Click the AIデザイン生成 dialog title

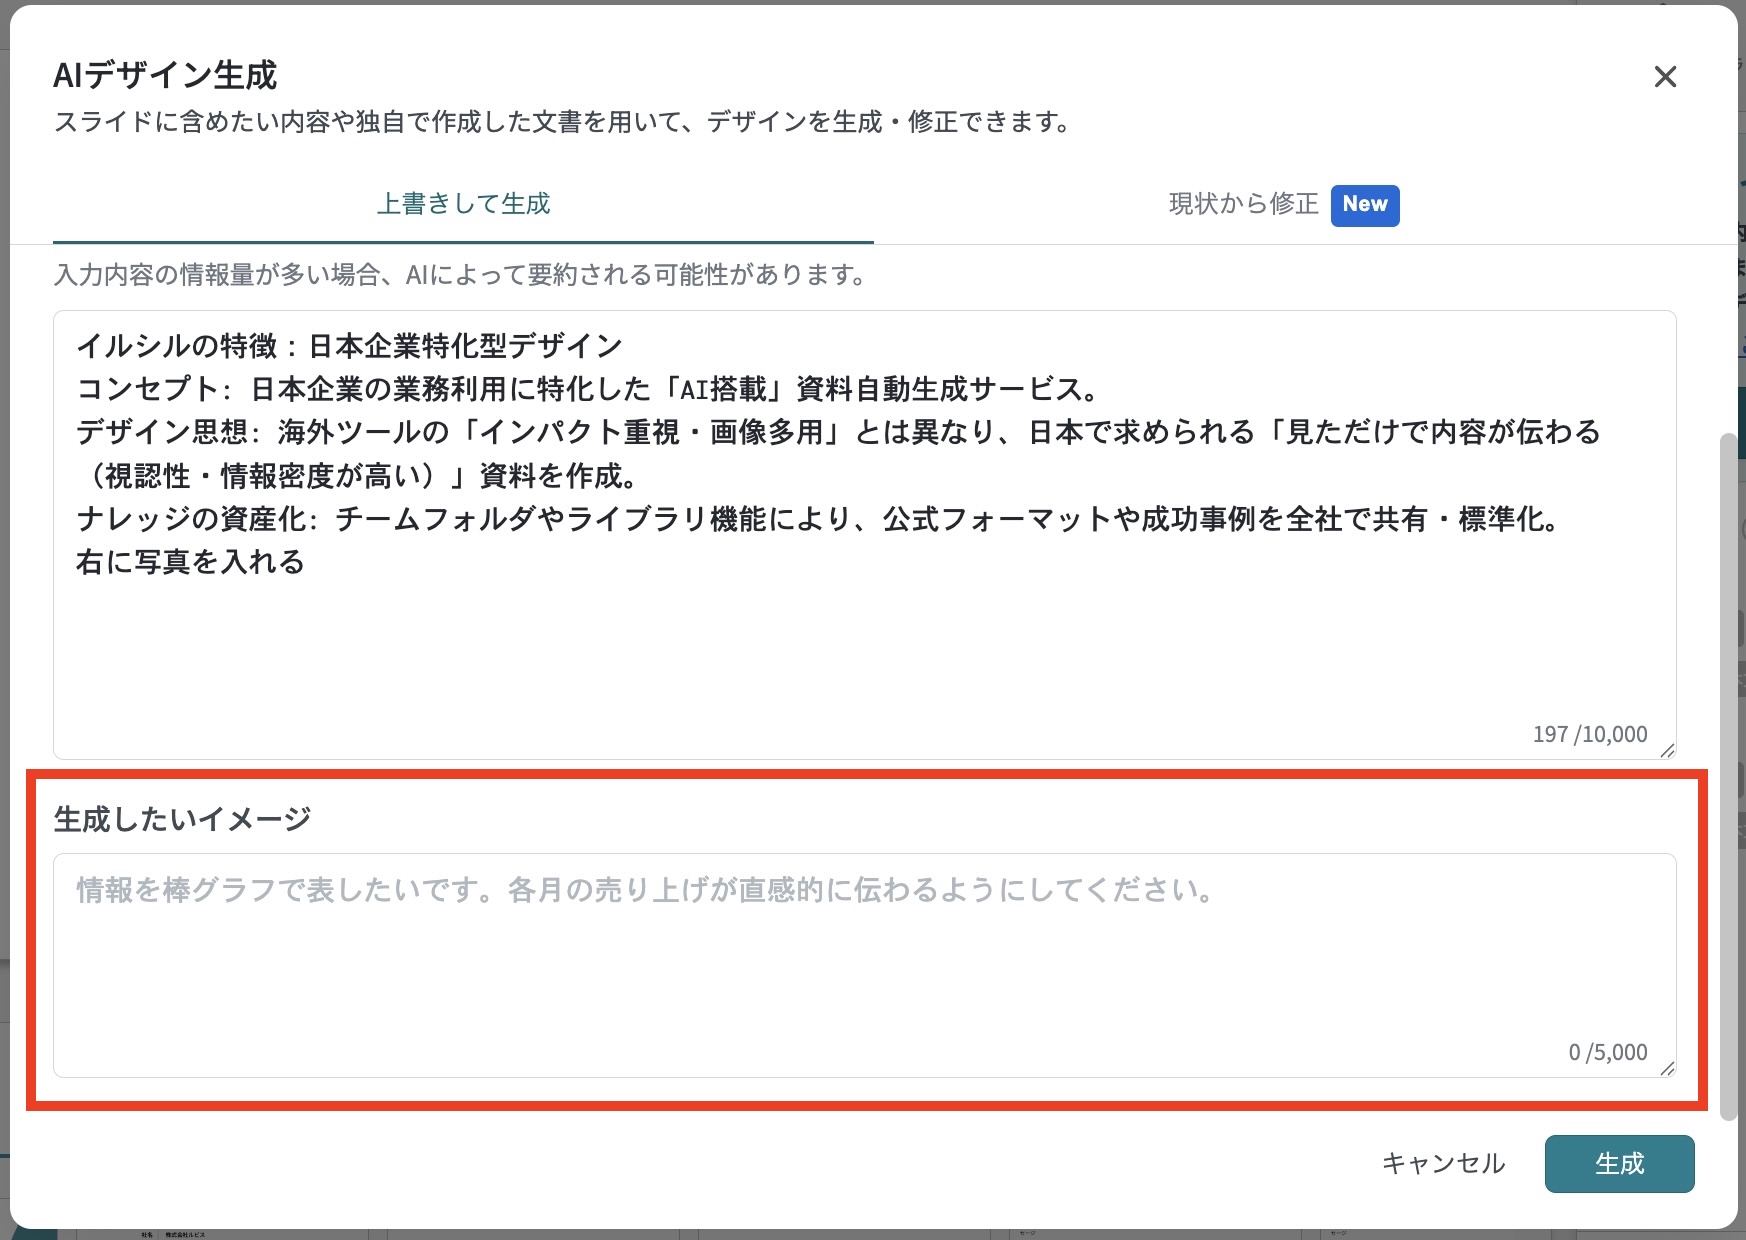pos(165,75)
